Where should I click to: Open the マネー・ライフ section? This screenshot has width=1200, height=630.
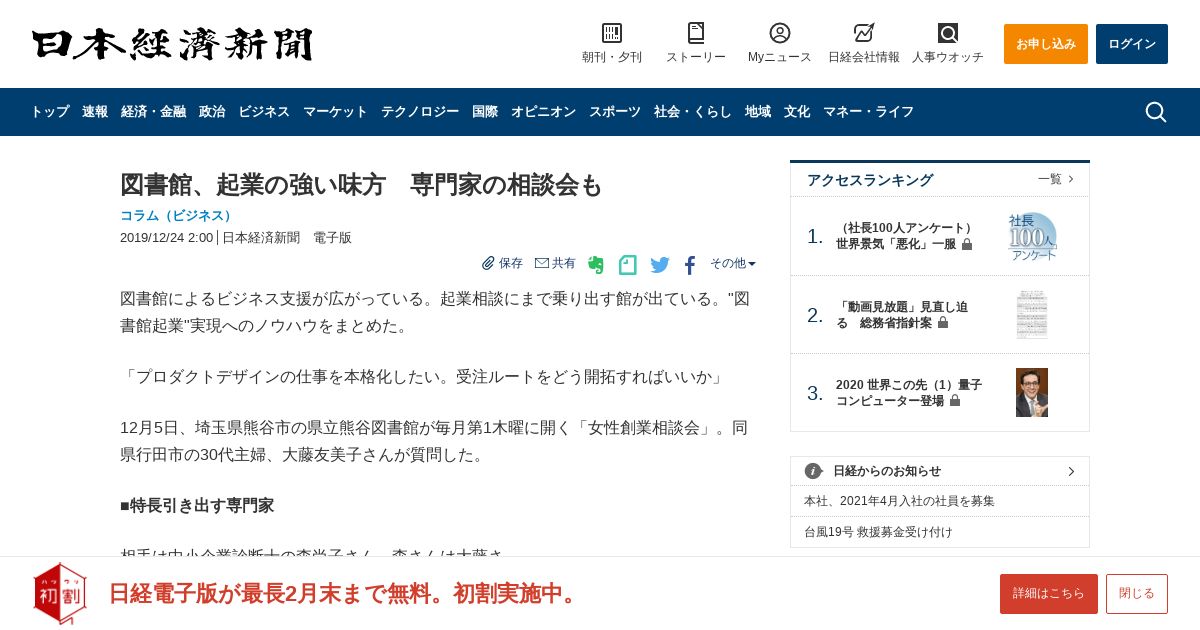868,112
